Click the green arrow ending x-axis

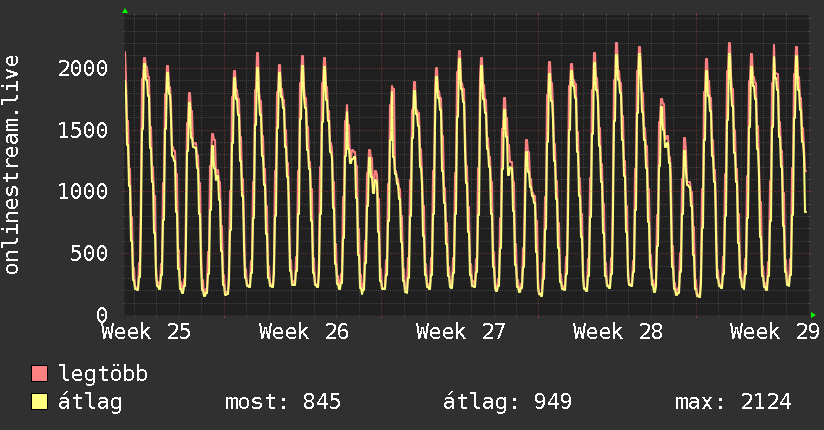click(x=813, y=315)
